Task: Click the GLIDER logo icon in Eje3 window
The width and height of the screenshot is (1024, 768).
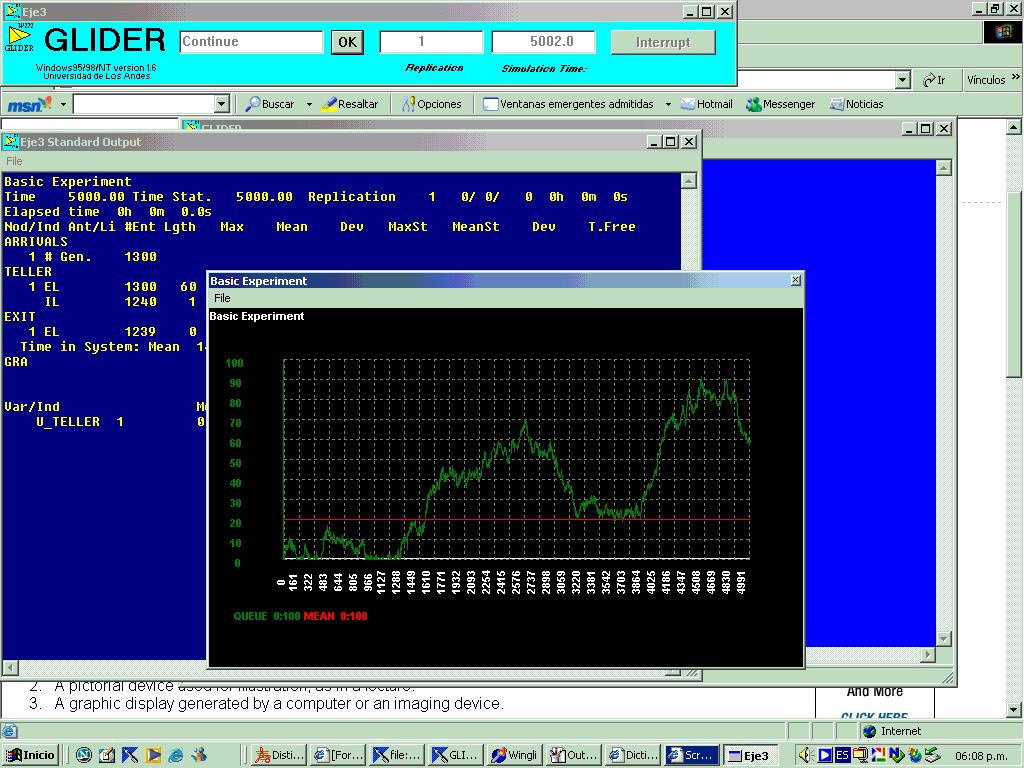Action: [20, 39]
